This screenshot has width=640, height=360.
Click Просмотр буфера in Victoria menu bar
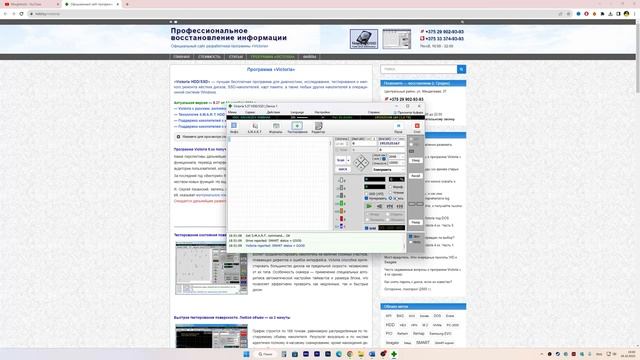pyautogui.click(x=408, y=112)
